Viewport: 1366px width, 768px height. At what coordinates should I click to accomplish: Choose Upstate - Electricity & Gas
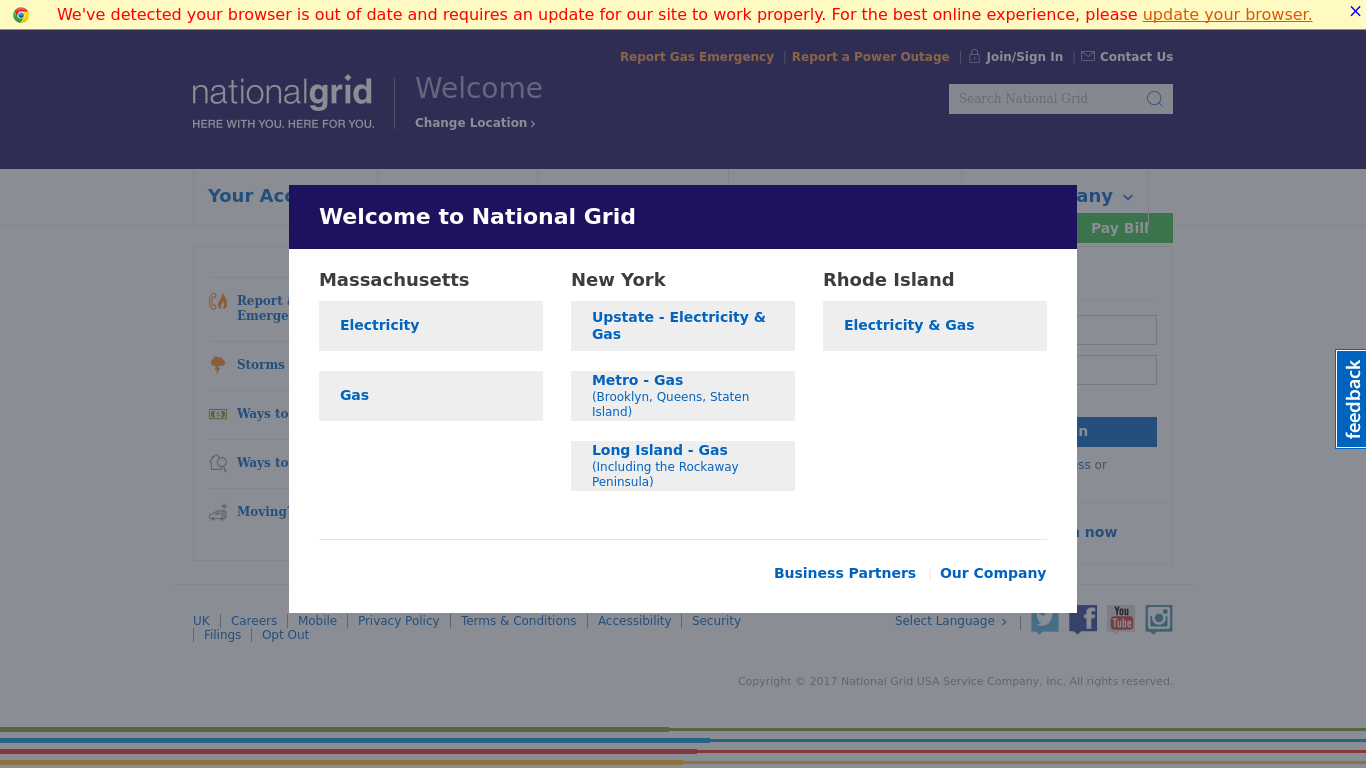click(x=683, y=326)
